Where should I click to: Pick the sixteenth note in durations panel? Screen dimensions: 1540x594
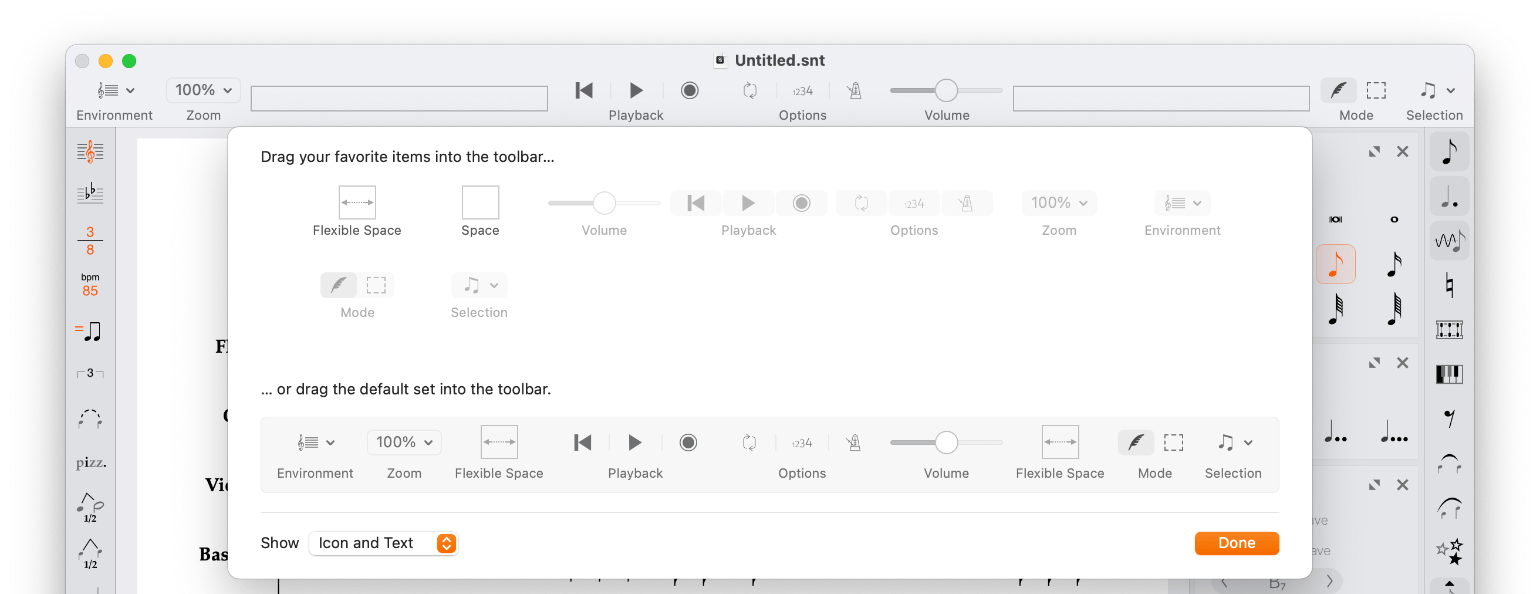point(1394,264)
